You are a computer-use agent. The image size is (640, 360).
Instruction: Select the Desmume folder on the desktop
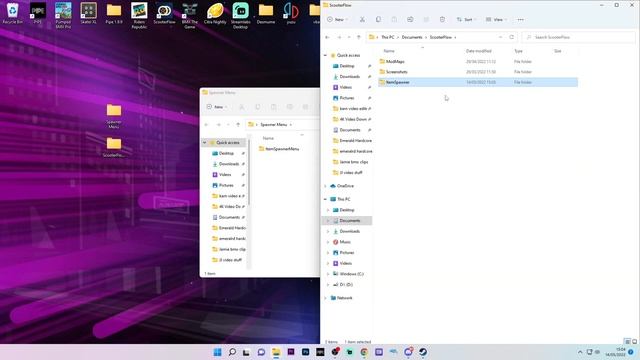tap(266, 13)
